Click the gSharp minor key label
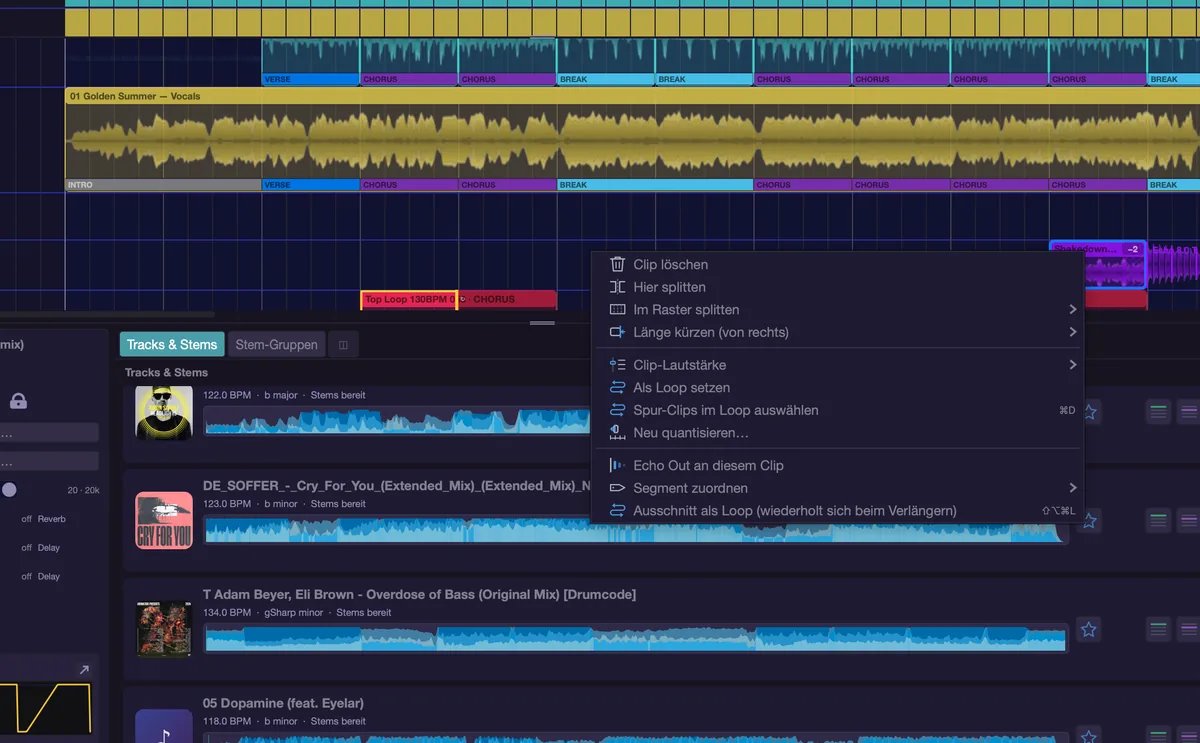 coord(294,613)
